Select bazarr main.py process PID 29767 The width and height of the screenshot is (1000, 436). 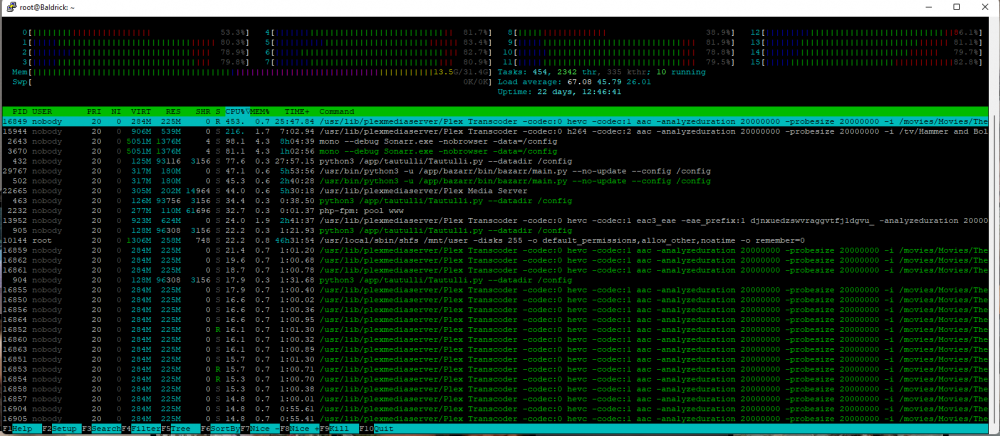pos(495,171)
